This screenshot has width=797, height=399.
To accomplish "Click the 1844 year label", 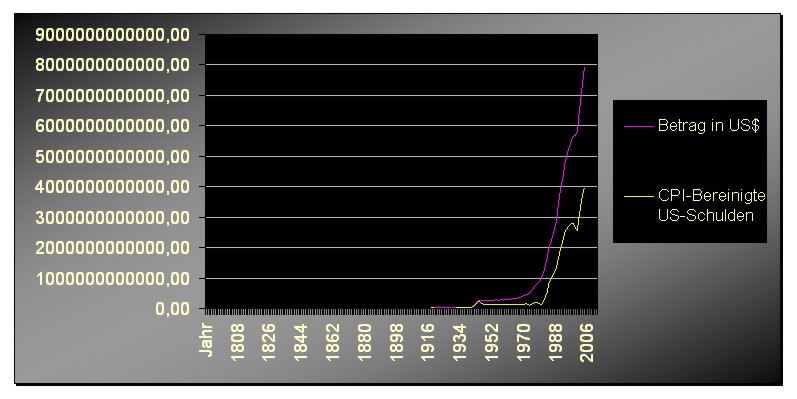I will coord(300,342).
